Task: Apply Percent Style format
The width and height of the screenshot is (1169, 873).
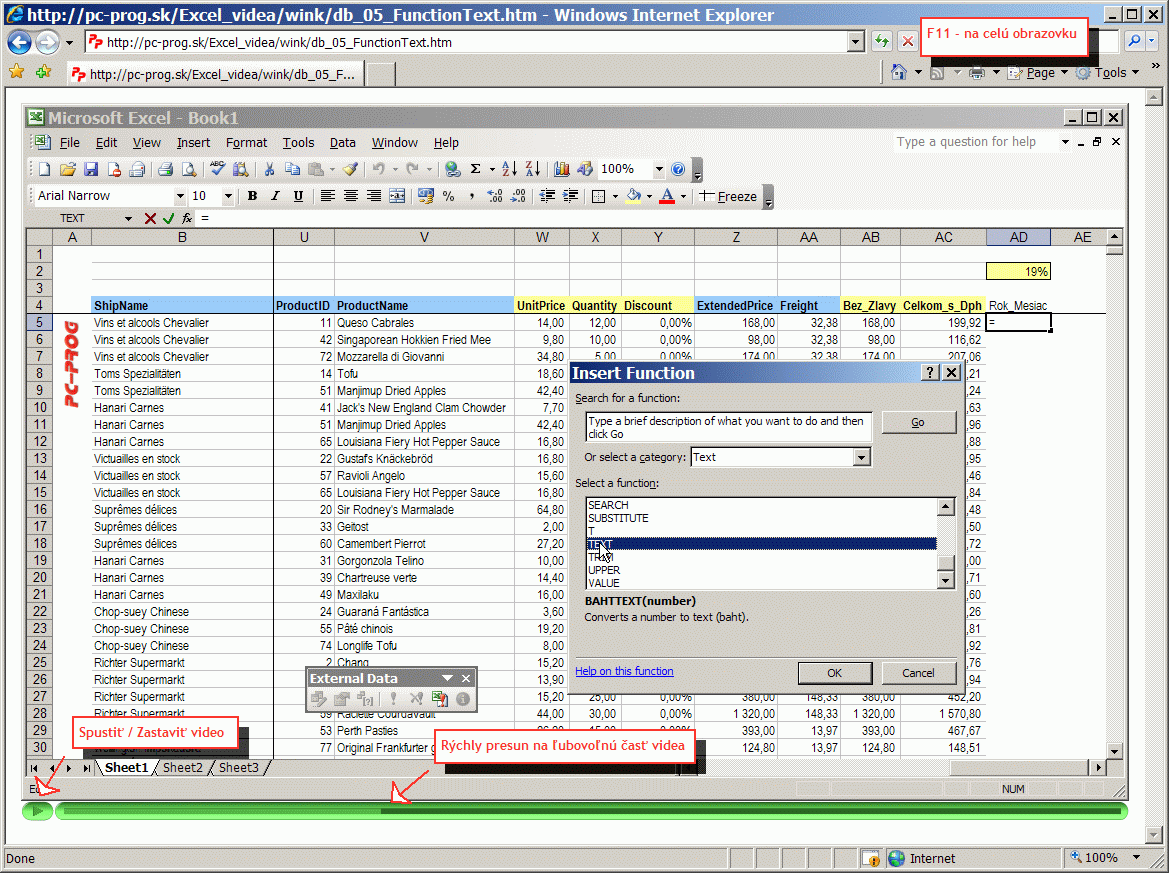Action: [448, 196]
